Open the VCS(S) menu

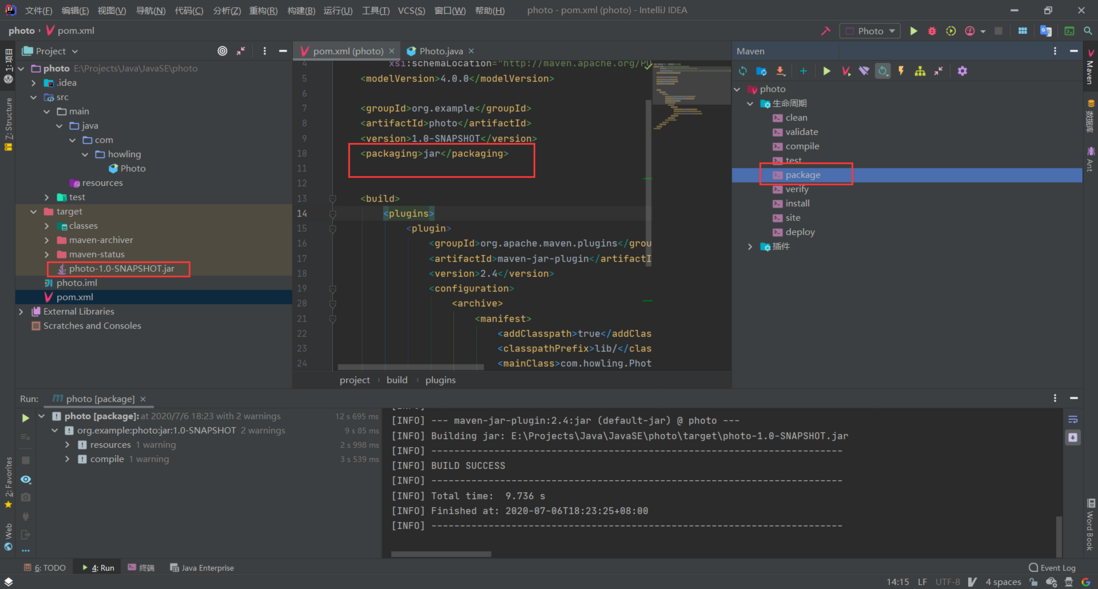pos(411,11)
